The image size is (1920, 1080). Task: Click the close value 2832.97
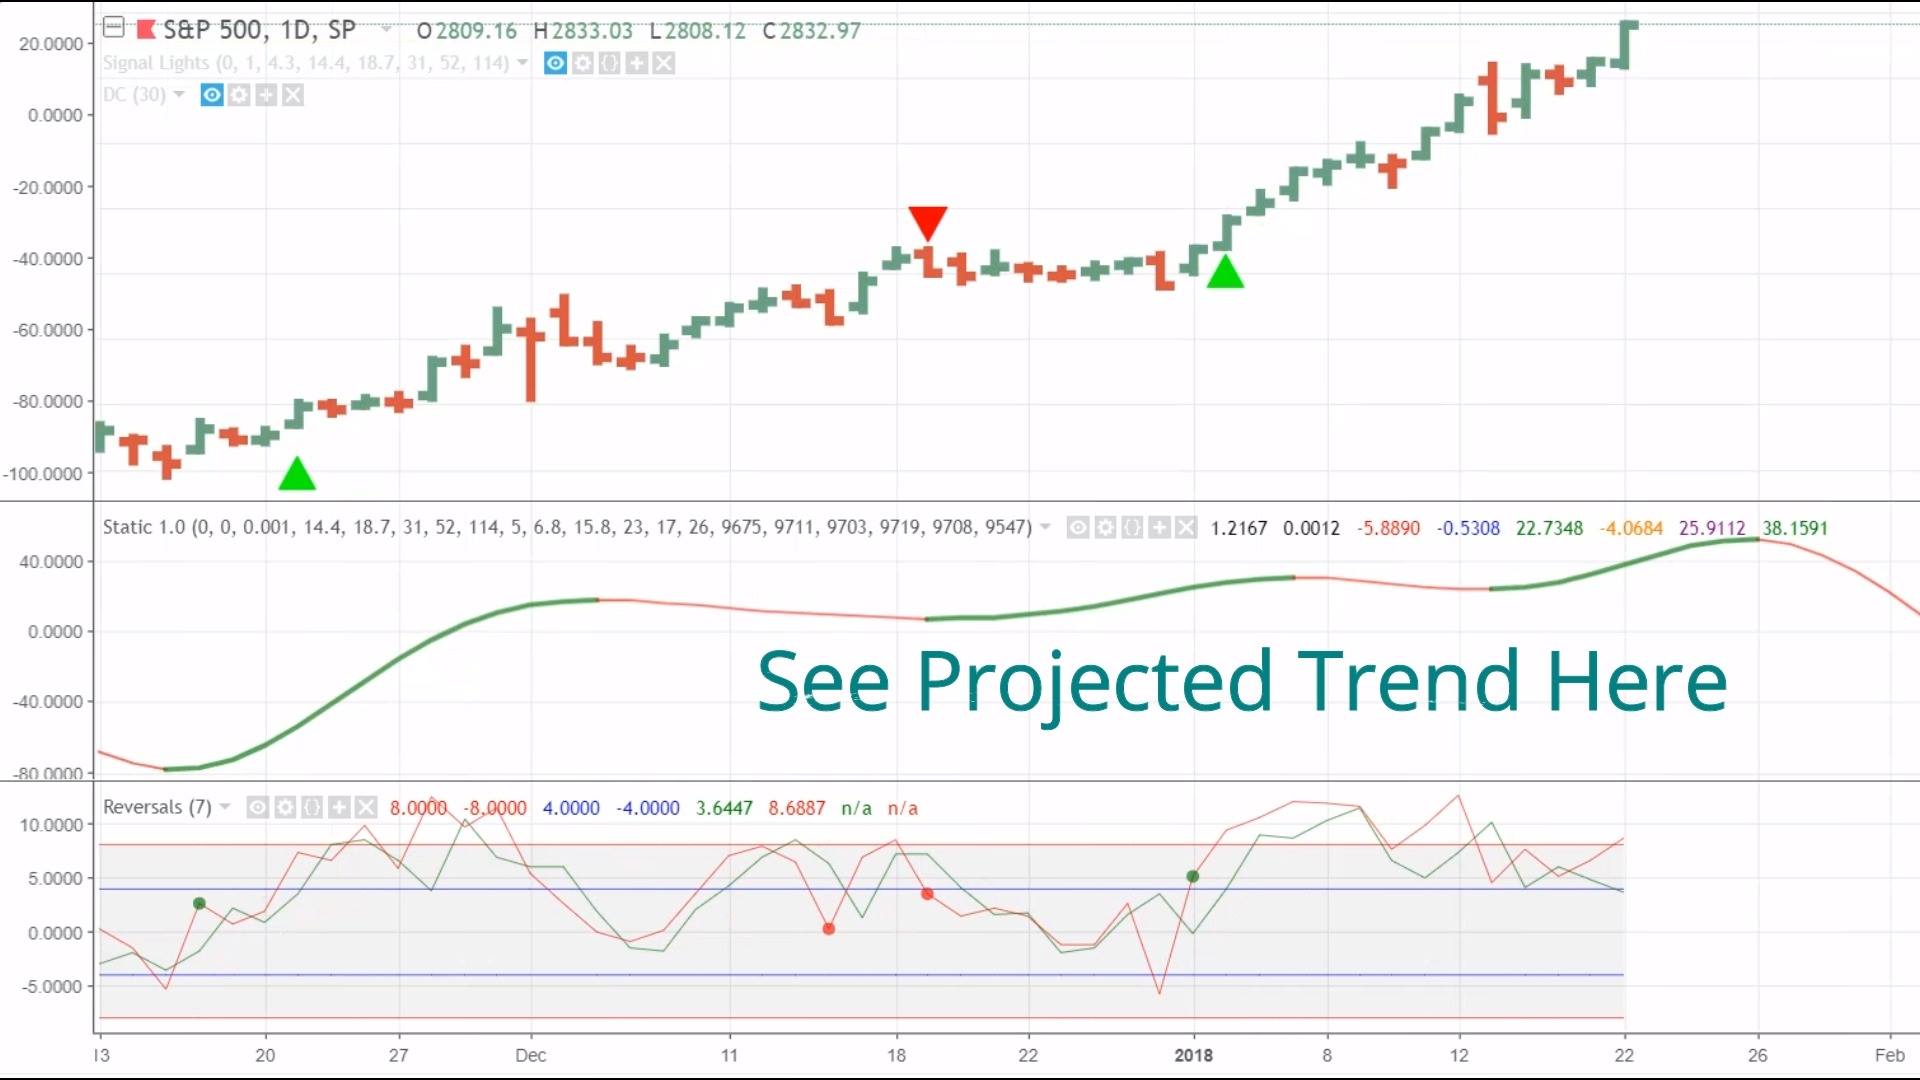820,31
